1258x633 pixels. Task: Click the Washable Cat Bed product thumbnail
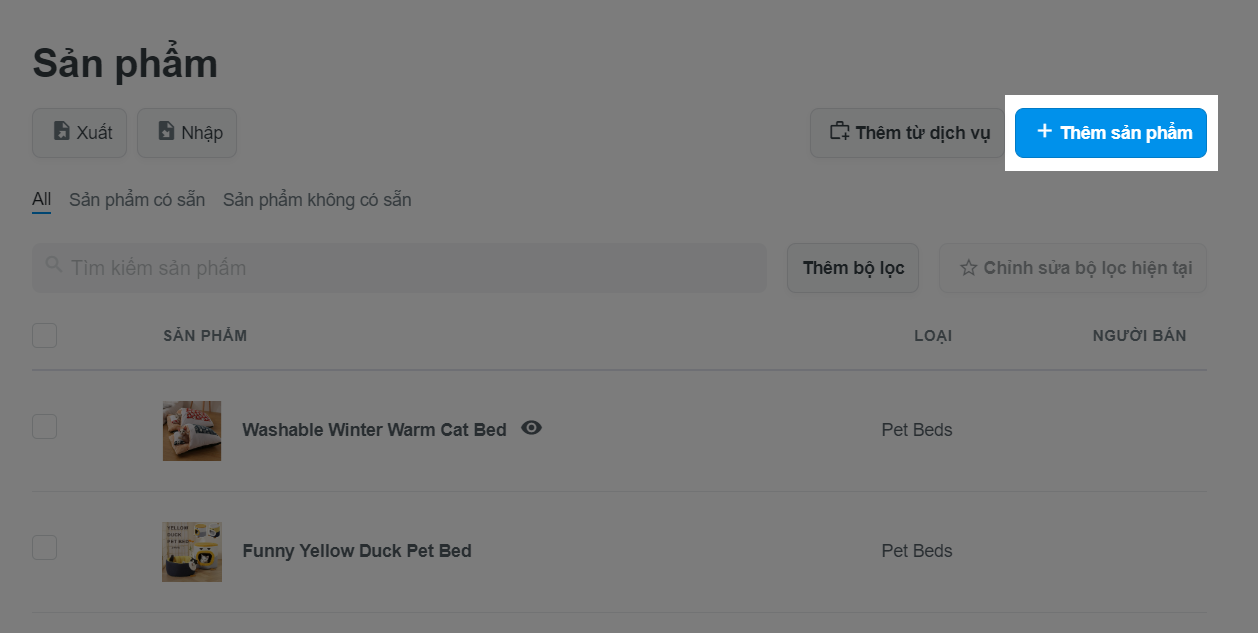point(192,431)
